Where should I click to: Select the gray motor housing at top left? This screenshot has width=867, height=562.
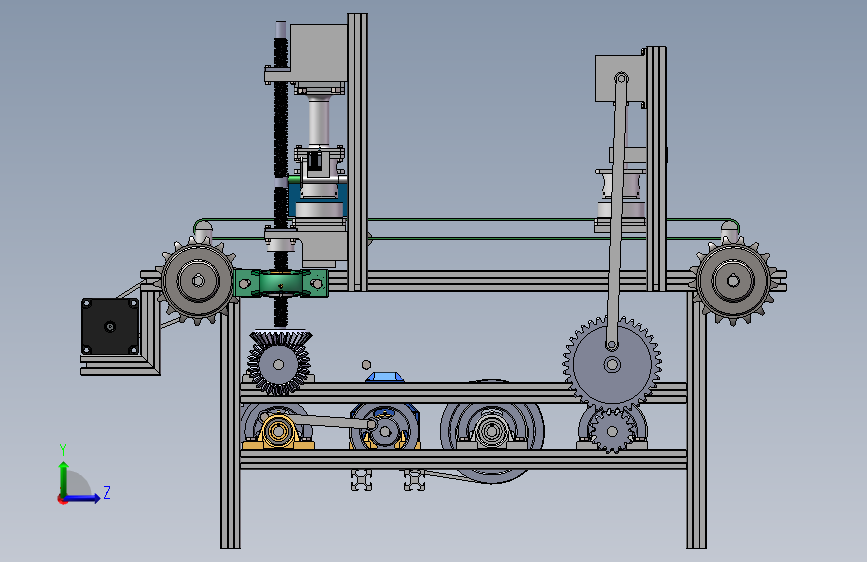pyautogui.click(x=319, y=54)
